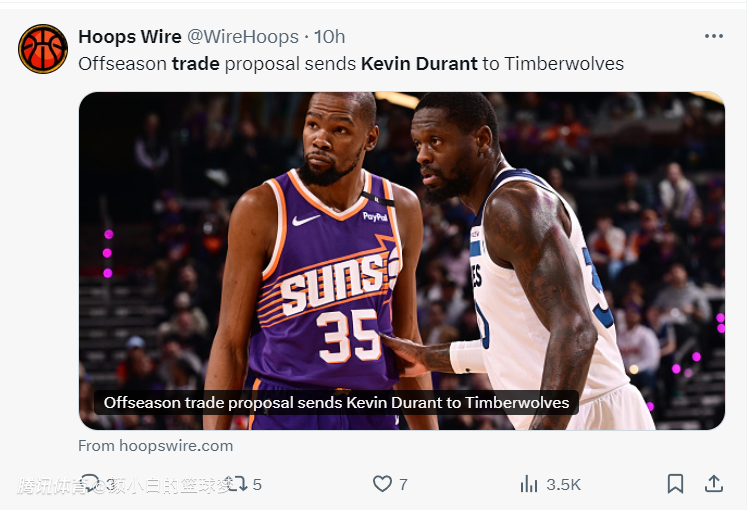The image size is (747, 510).
Task: Click the bold "Kevin Durant" text
Action: click(418, 64)
